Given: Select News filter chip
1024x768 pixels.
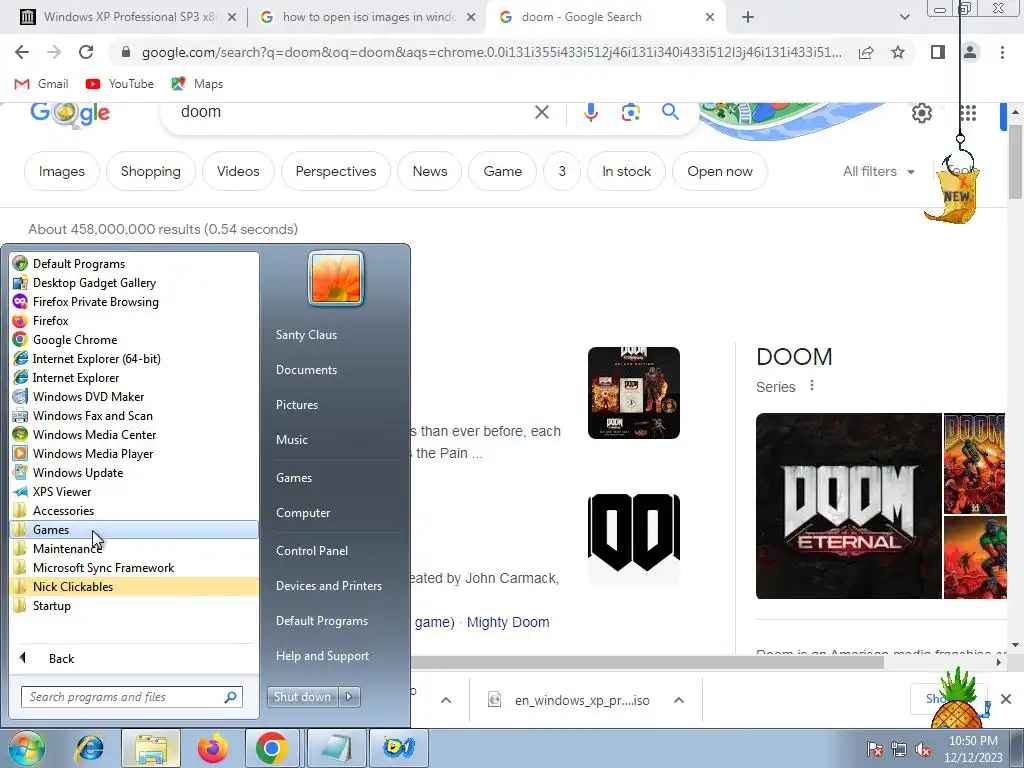Looking at the screenshot, I should tap(430, 171).
